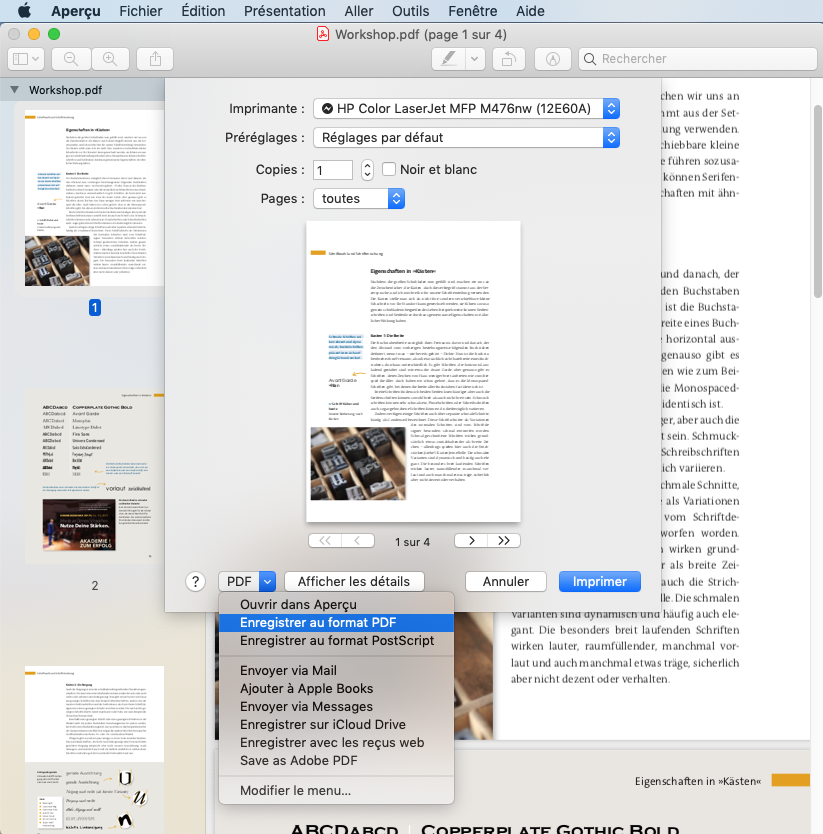Image resolution: width=823 pixels, height=834 pixels.
Task: Click the PDF file icon in title bar
Action: click(323, 35)
